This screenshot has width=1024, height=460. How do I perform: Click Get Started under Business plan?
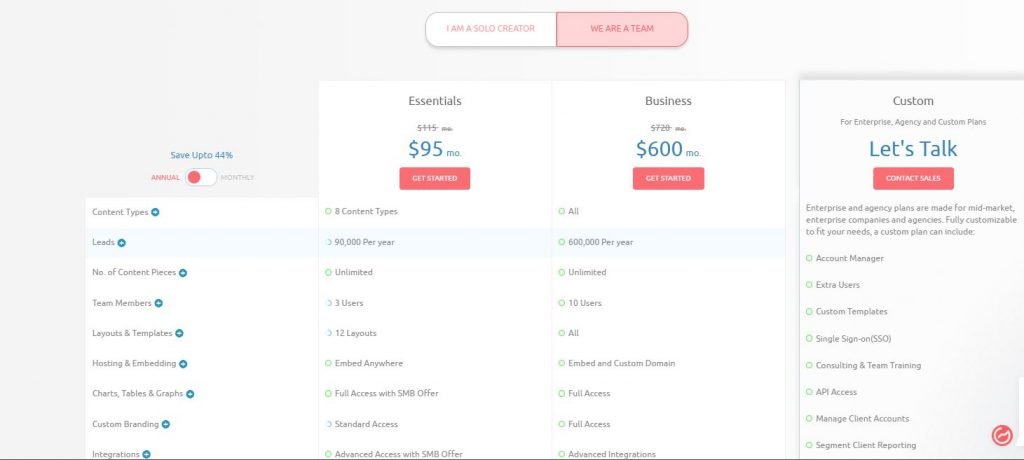[x=668, y=178]
